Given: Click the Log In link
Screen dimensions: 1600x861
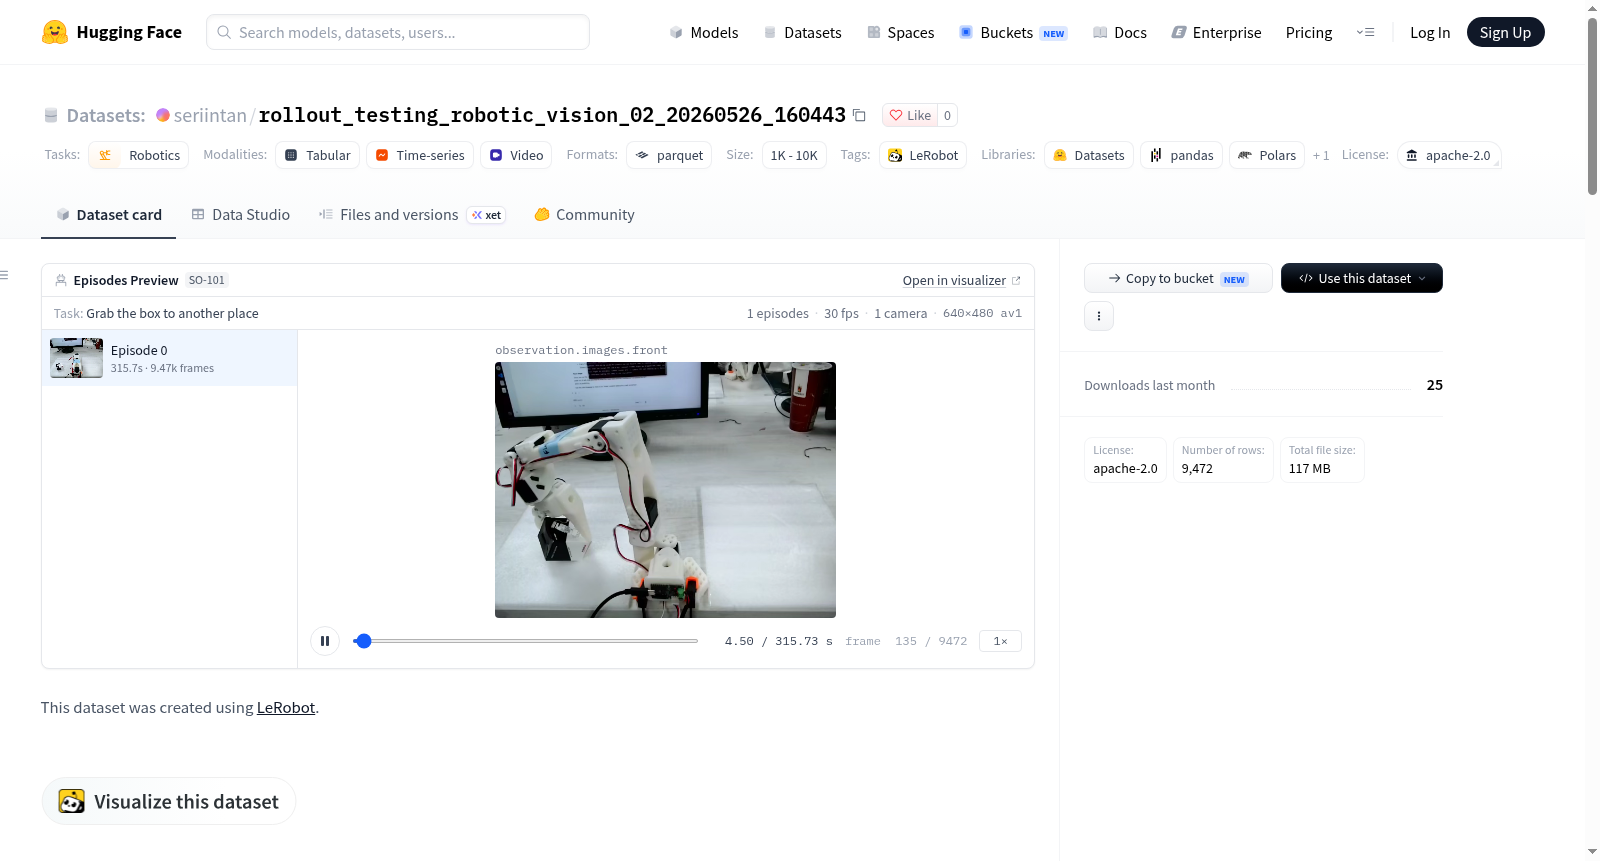Looking at the screenshot, I should click(1430, 32).
